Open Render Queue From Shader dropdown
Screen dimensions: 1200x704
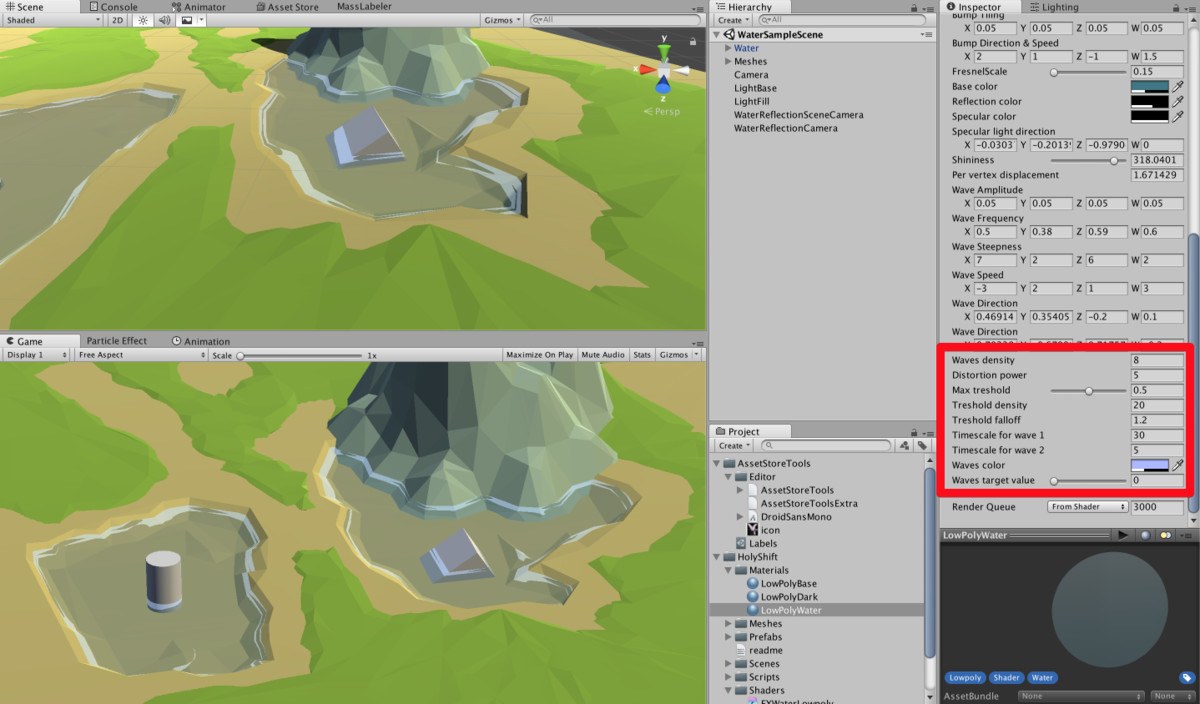click(1087, 507)
